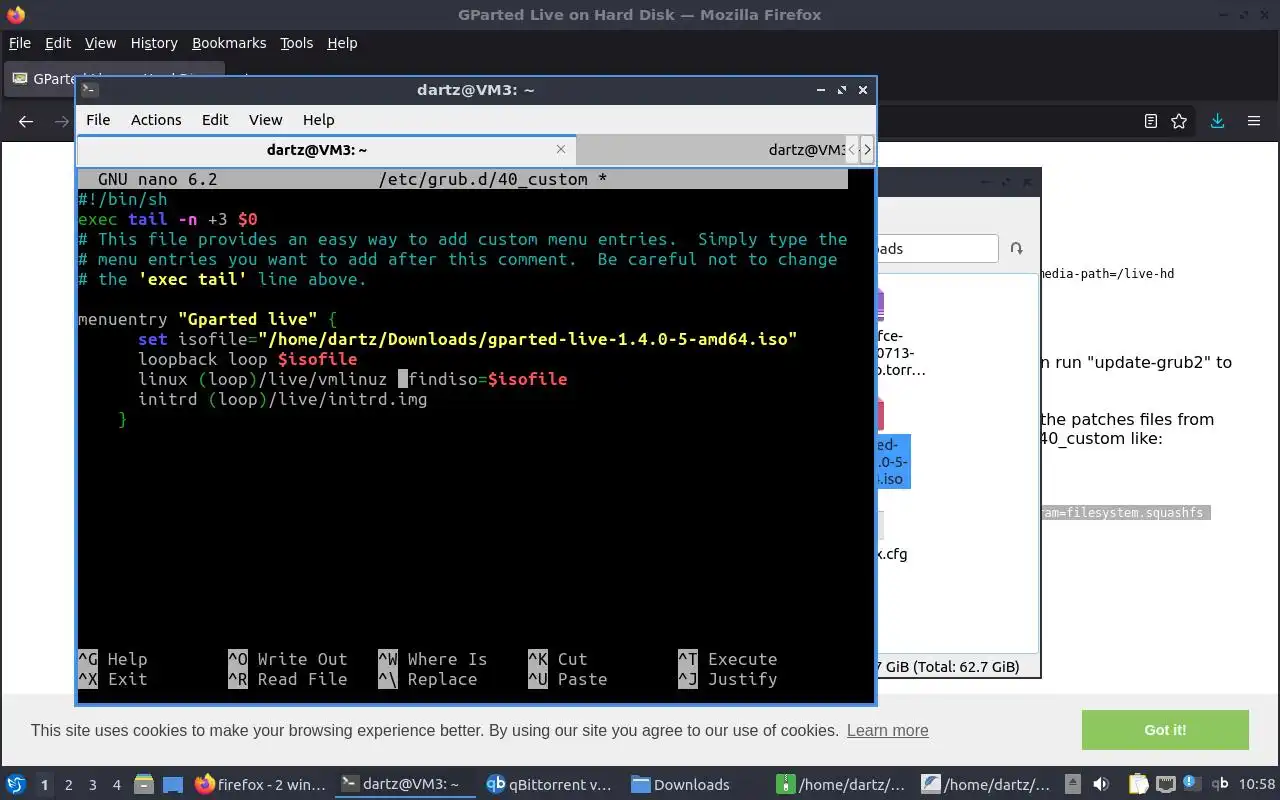Follow the Learn more cookie link
The height and width of the screenshot is (800, 1280).
click(887, 730)
